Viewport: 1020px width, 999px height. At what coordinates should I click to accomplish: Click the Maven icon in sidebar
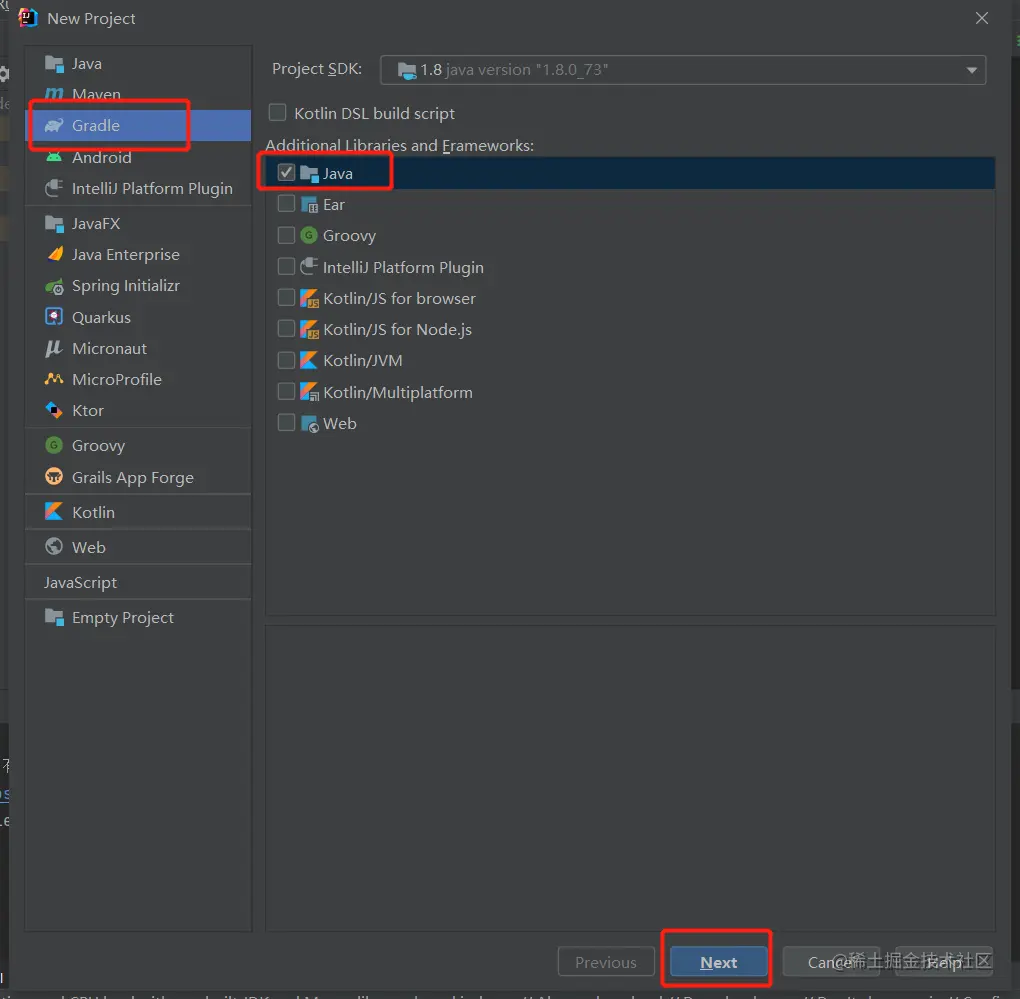tap(54, 94)
